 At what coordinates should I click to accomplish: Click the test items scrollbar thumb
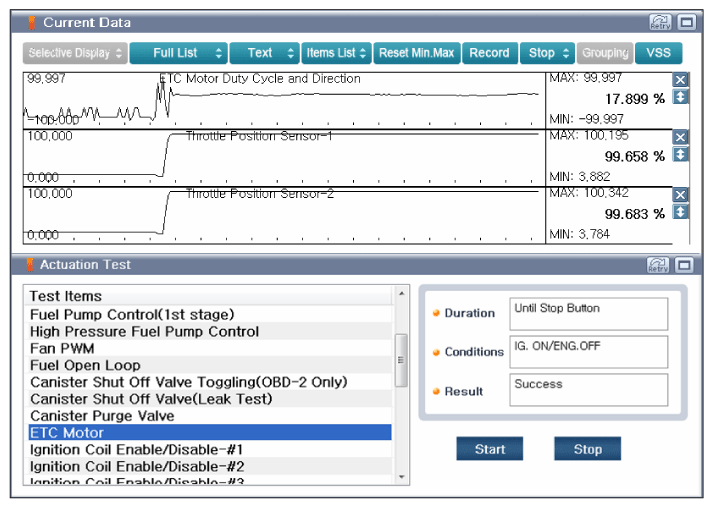pyautogui.click(x=401, y=360)
